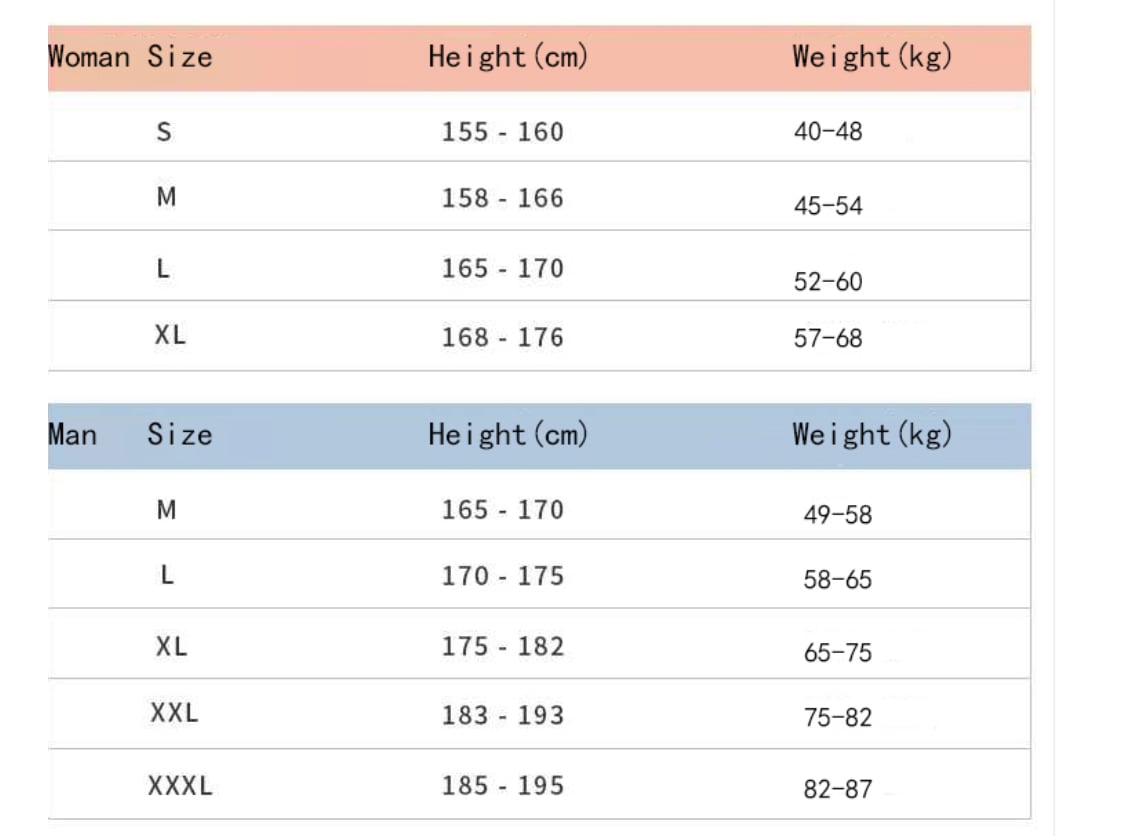Click the '158 - 166' height value
1125x836 pixels.
pos(503,198)
